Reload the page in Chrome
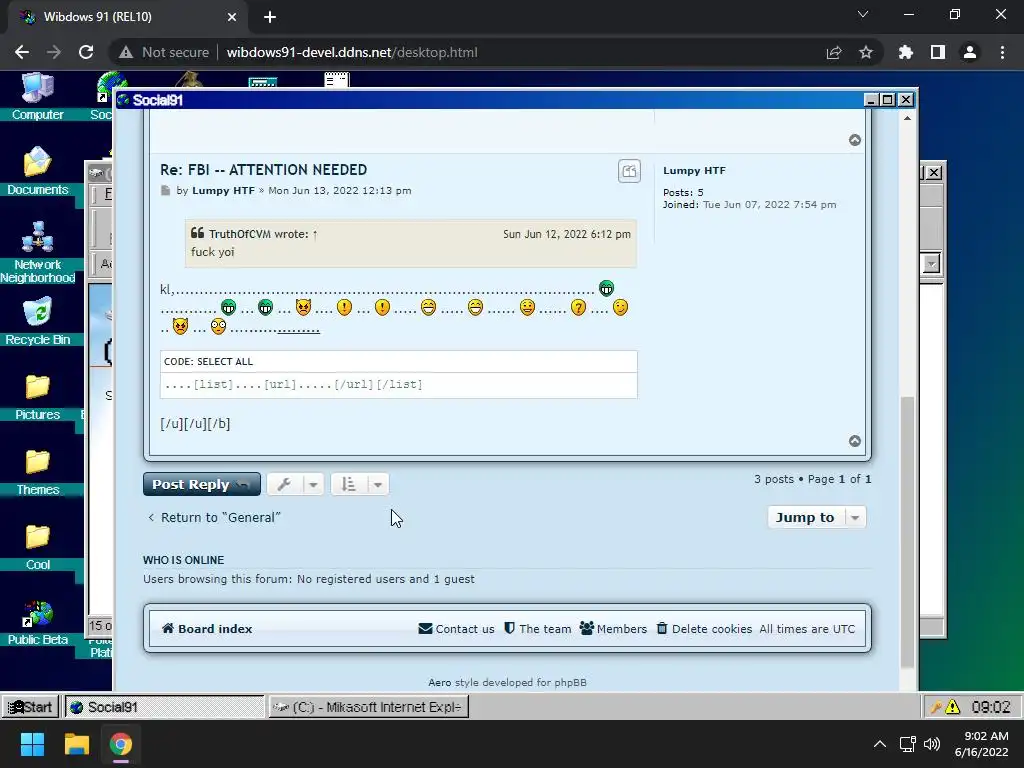The width and height of the screenshot is (1024, 768). point(86,52)
